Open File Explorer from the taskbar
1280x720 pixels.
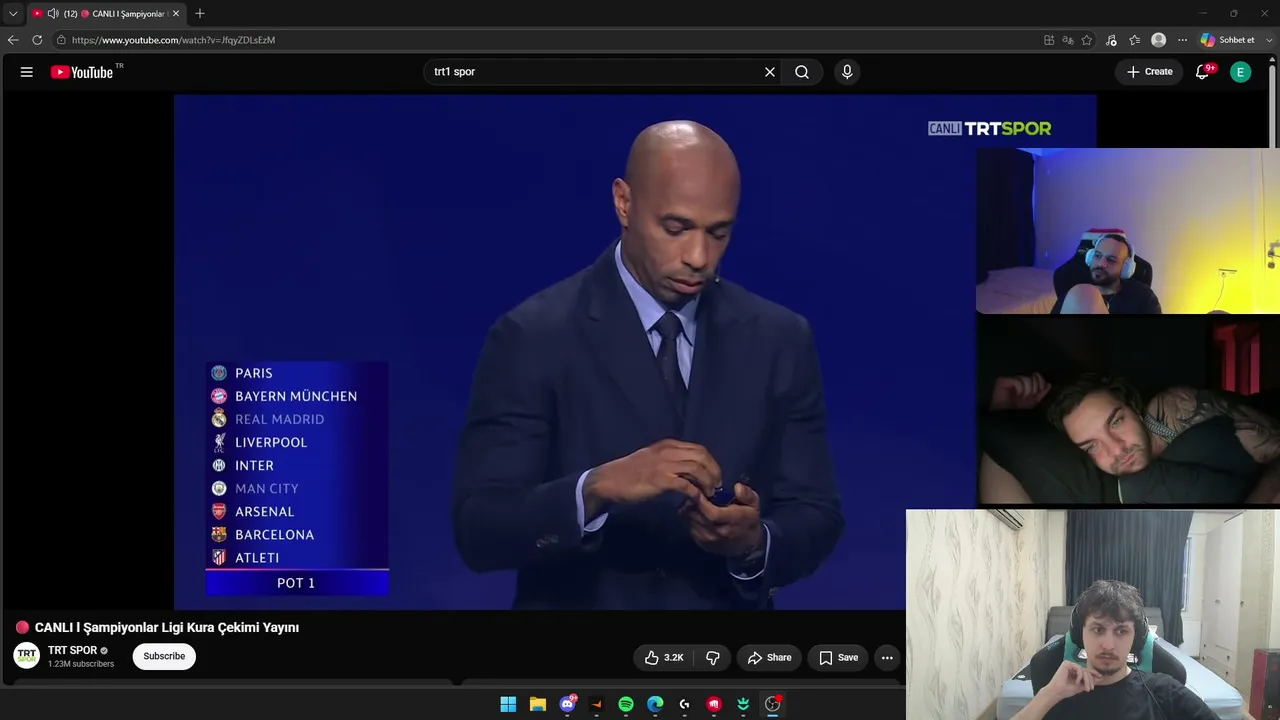(538, 704)
